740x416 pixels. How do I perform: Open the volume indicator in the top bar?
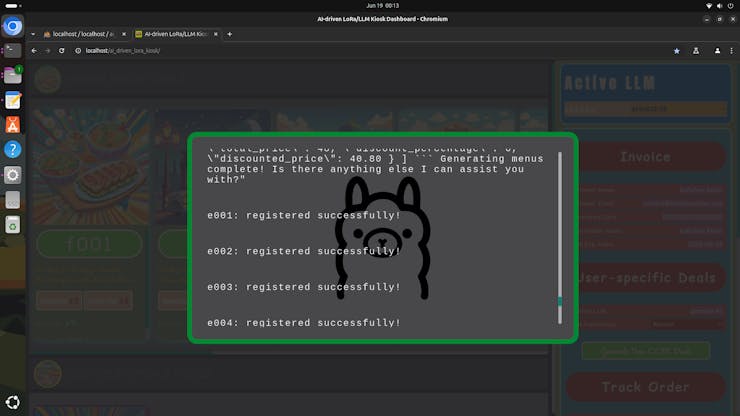[719, 6]
